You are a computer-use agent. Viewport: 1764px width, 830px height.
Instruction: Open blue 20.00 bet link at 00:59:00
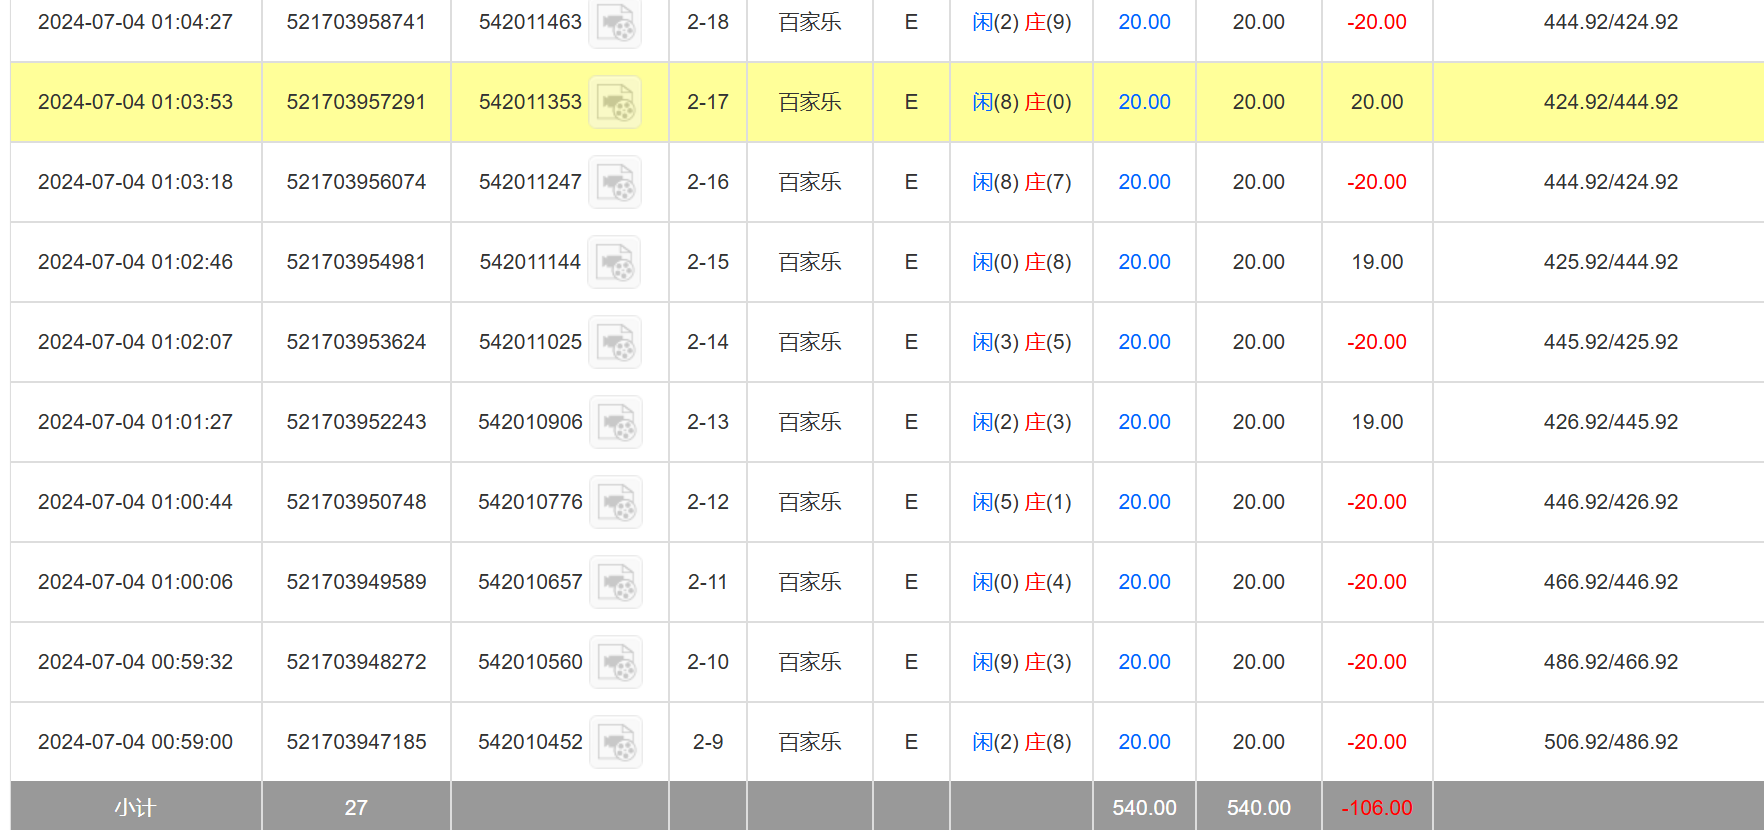[1144, 742]
